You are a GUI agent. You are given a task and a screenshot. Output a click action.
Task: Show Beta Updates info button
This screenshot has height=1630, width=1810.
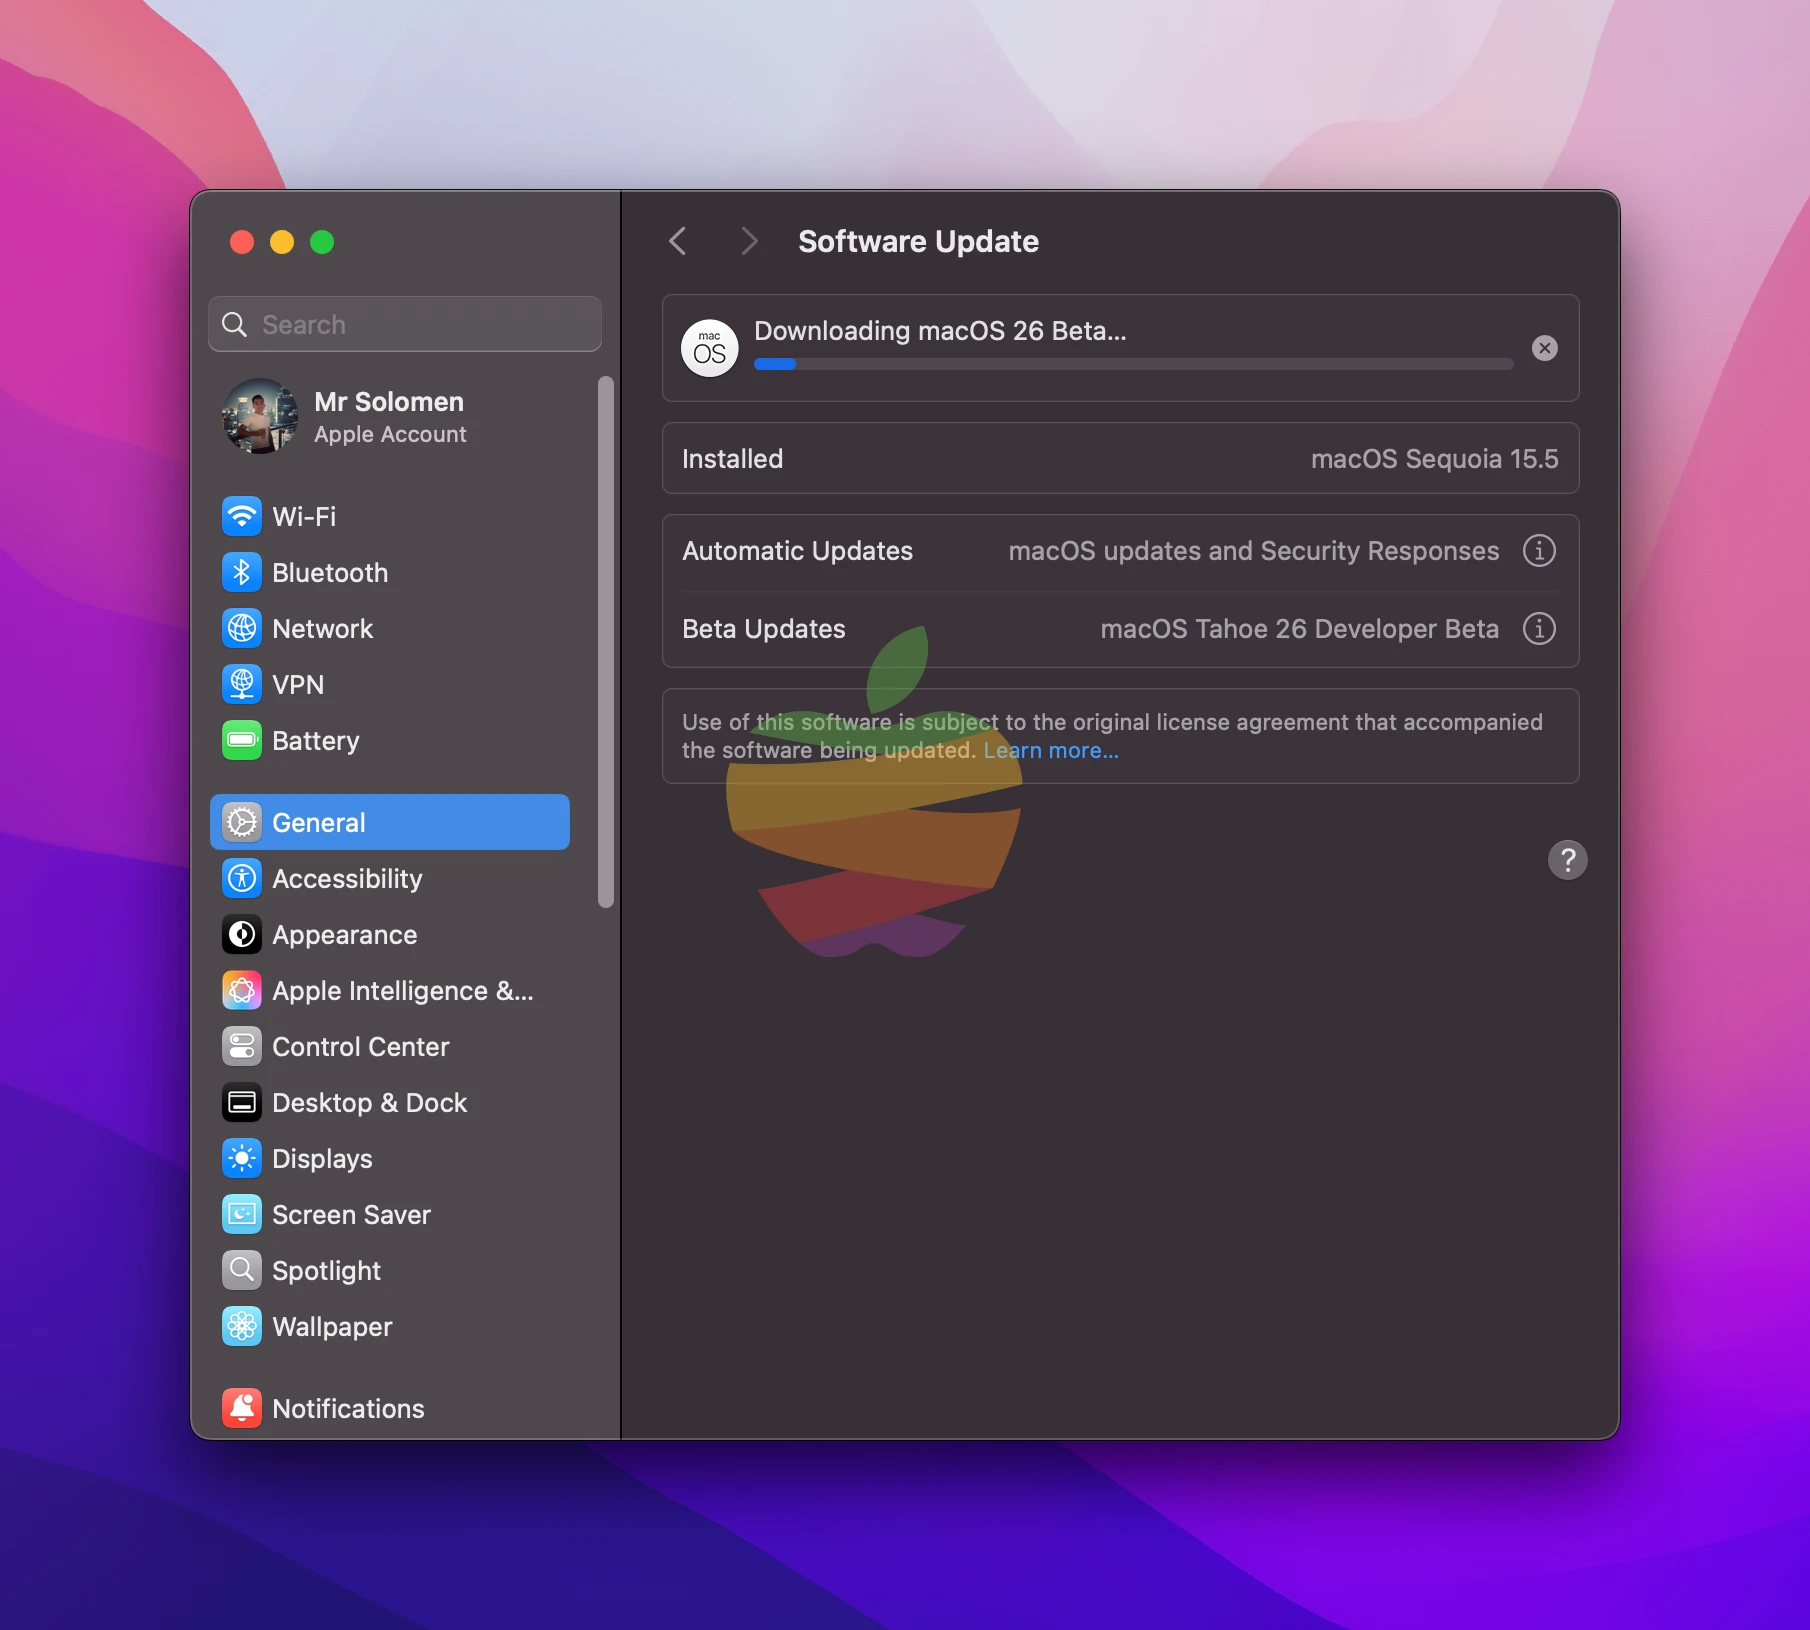pos(1539,629)
